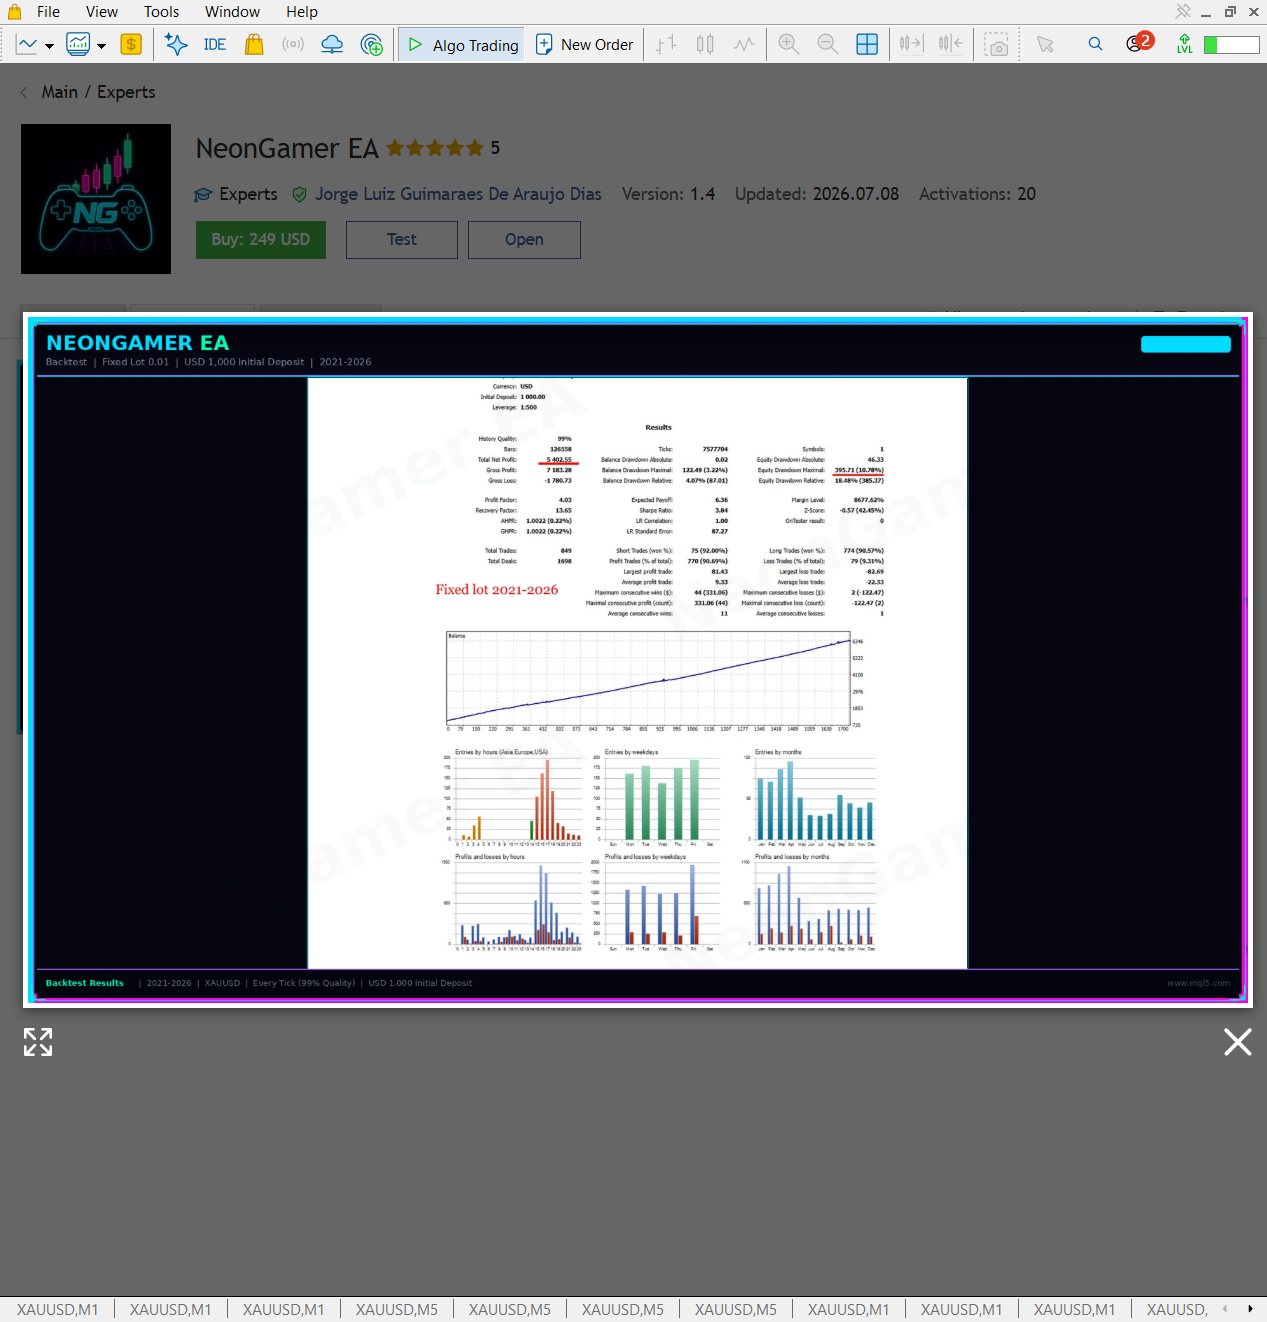This screenshot has width=1267, height=1322.
Task: Click the yellow lock icon in menu bar
Action: [x=14, y=12]
